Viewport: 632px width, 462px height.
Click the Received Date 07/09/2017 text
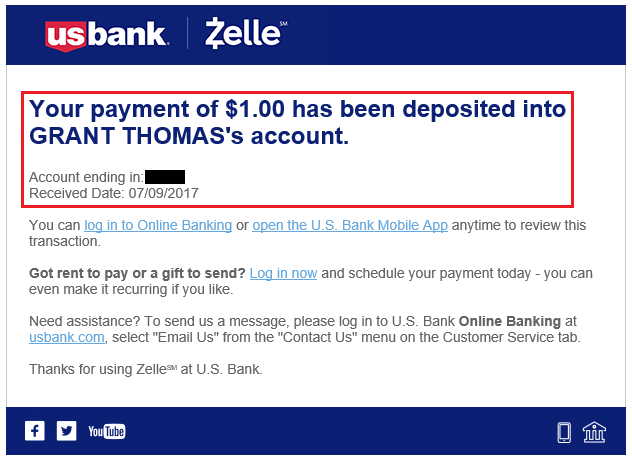click(114, 193)
